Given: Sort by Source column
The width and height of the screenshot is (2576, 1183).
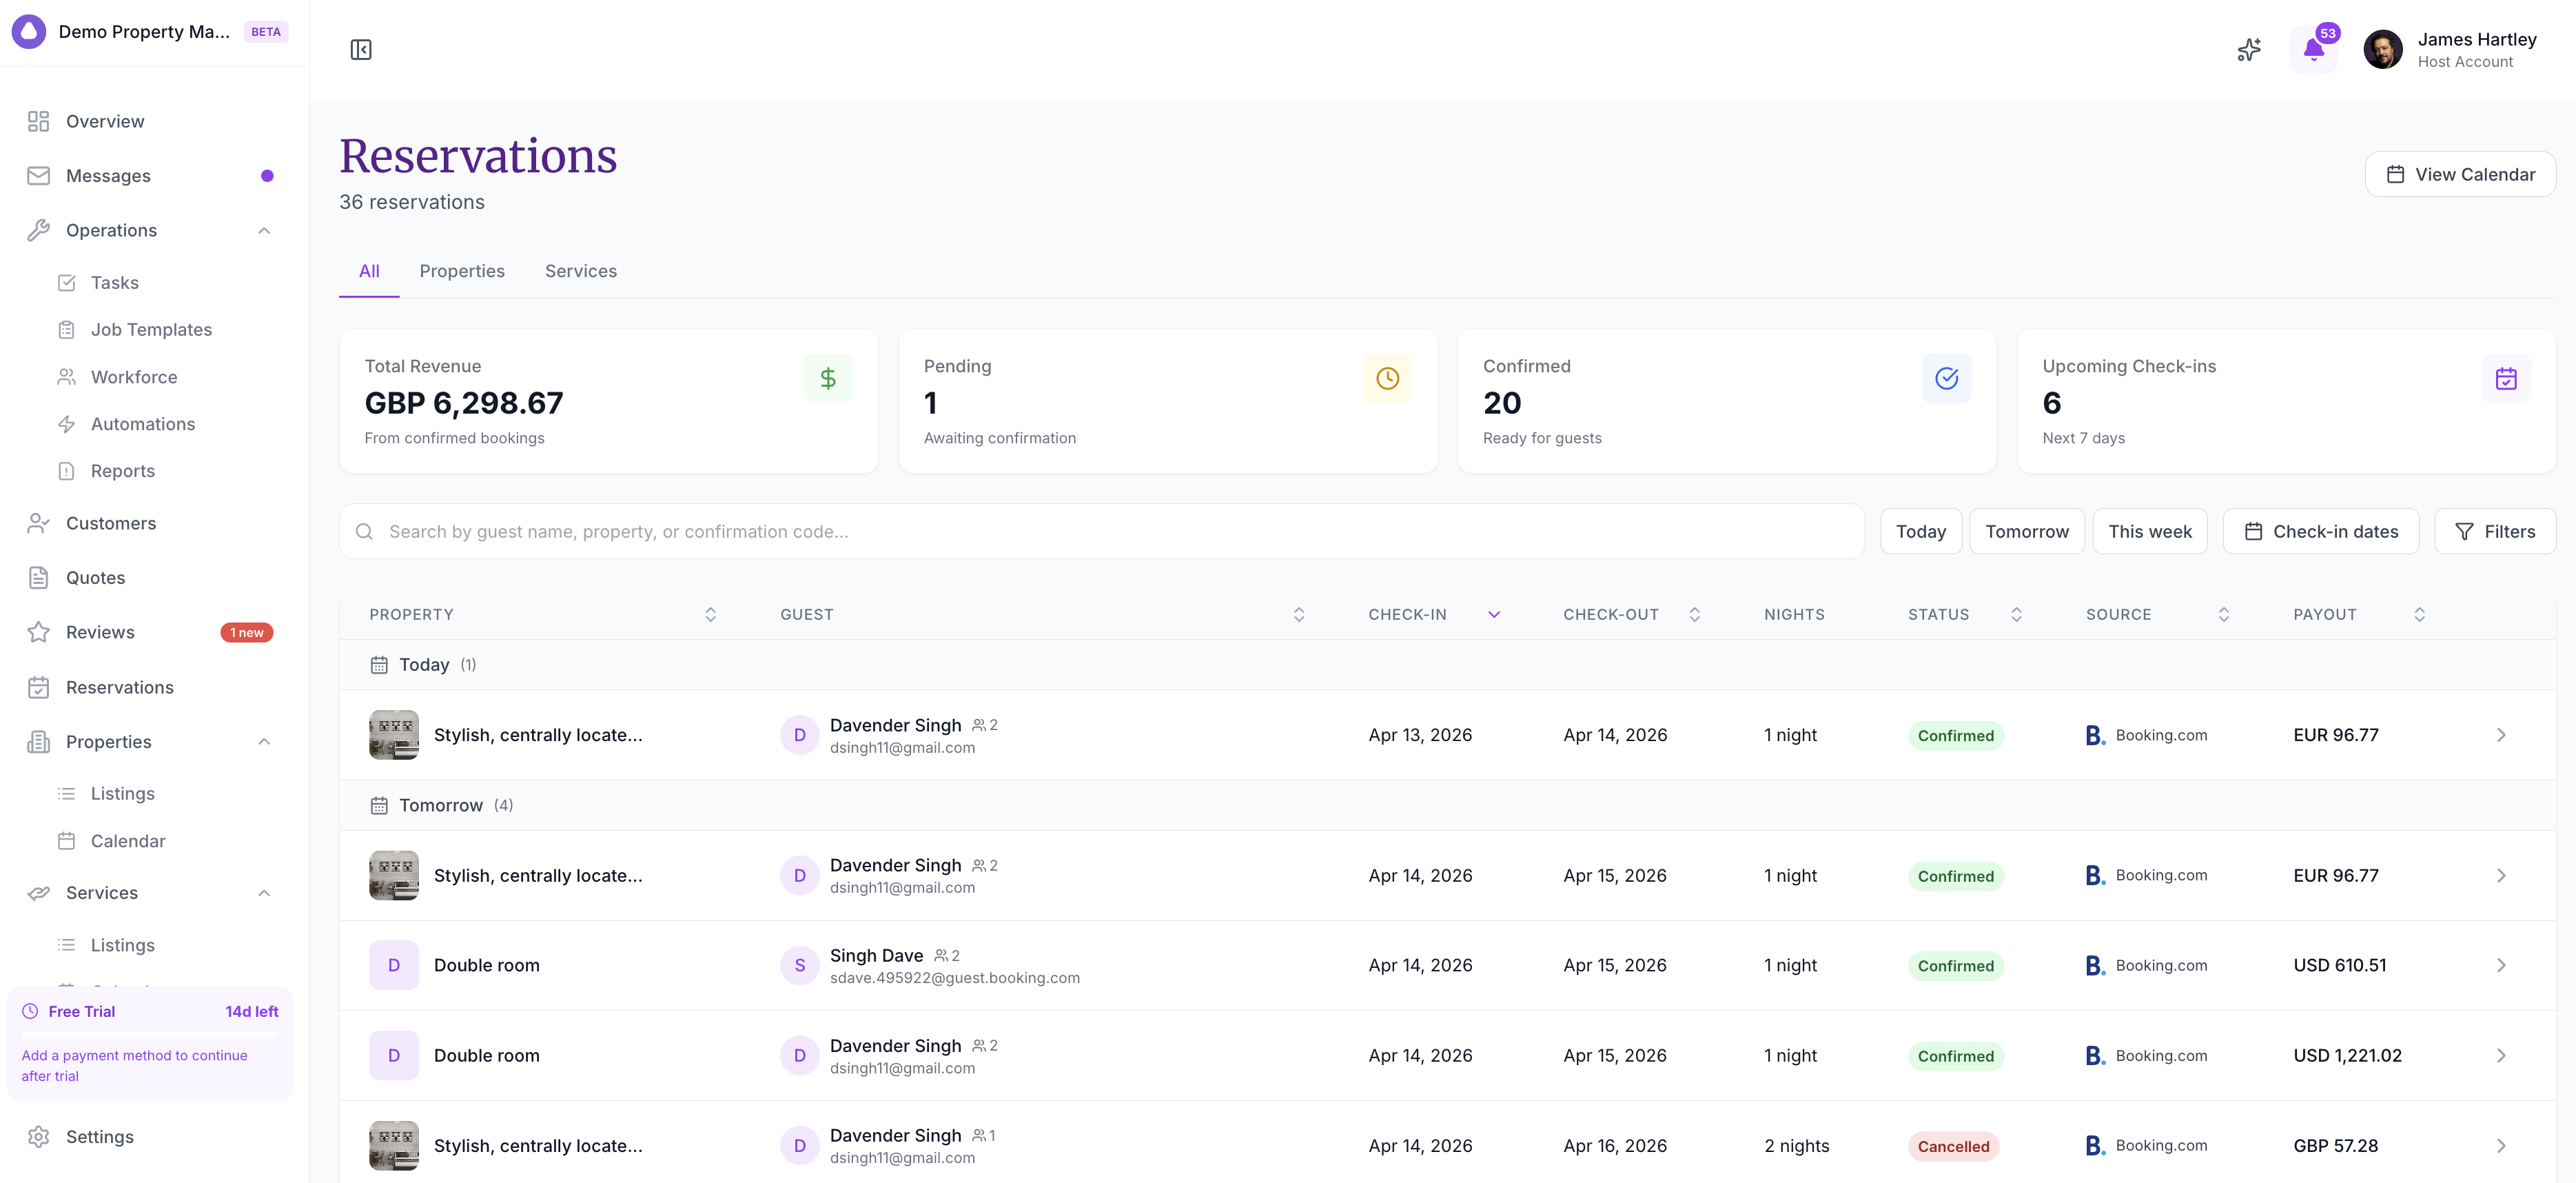Looking at the screenshot, I should (x=2224, y=615).
